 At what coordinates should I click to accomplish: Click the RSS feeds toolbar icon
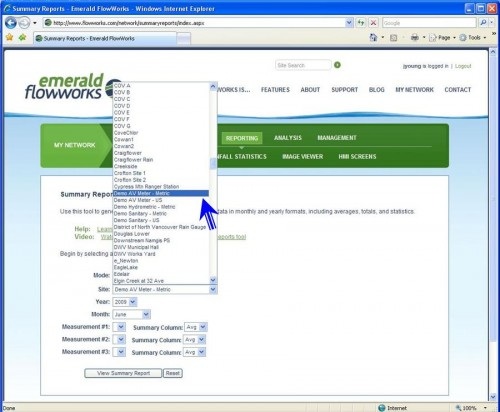tap(393, 38)
